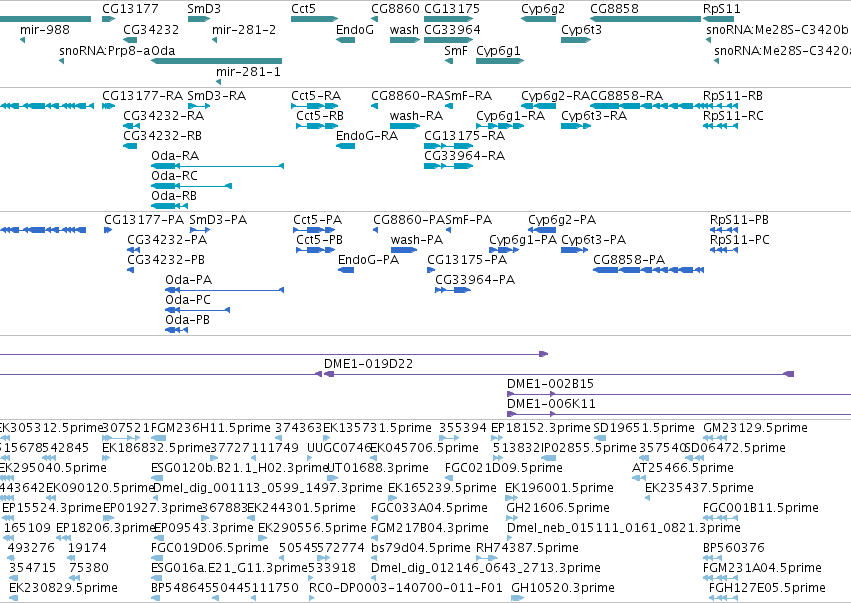Select the mir-281-2 label

pyautogui.click(x=244, y=30)
